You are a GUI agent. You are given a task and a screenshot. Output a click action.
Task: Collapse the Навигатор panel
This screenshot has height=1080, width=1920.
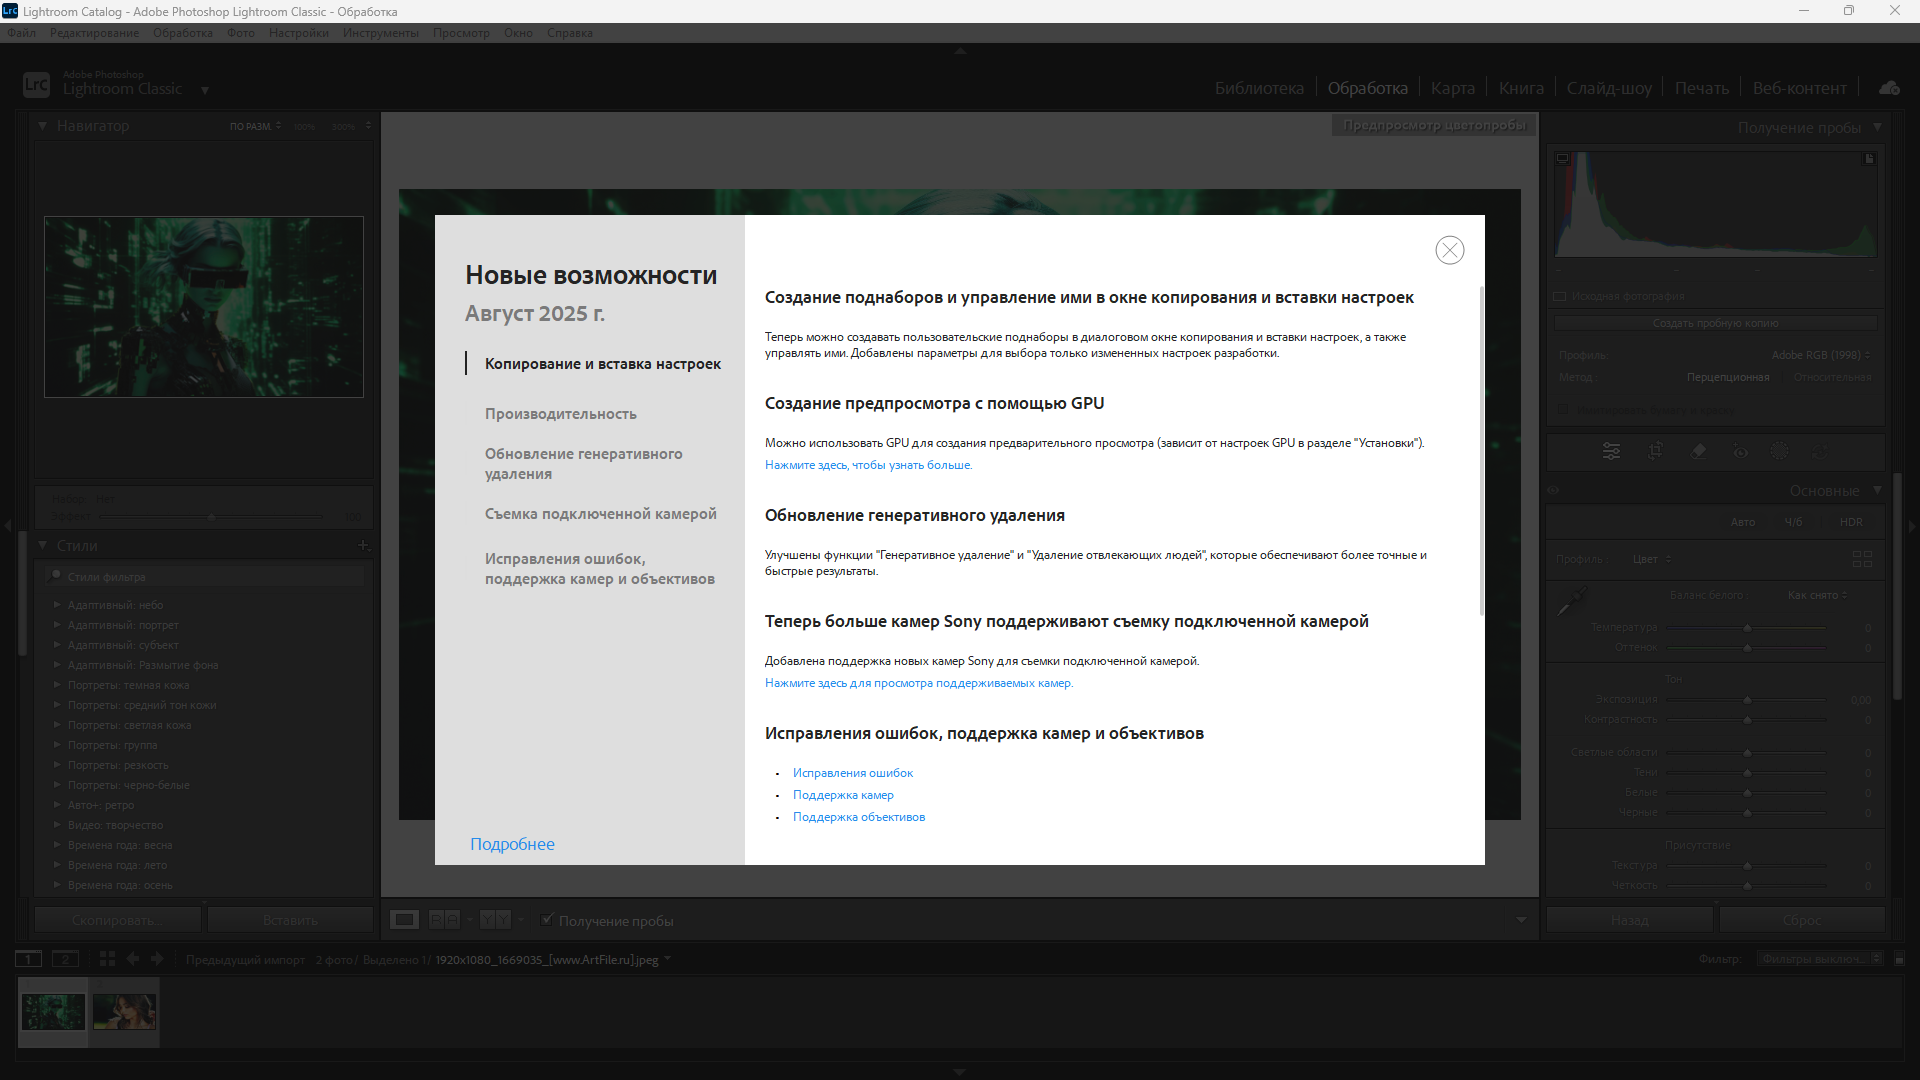pos(42,126)
